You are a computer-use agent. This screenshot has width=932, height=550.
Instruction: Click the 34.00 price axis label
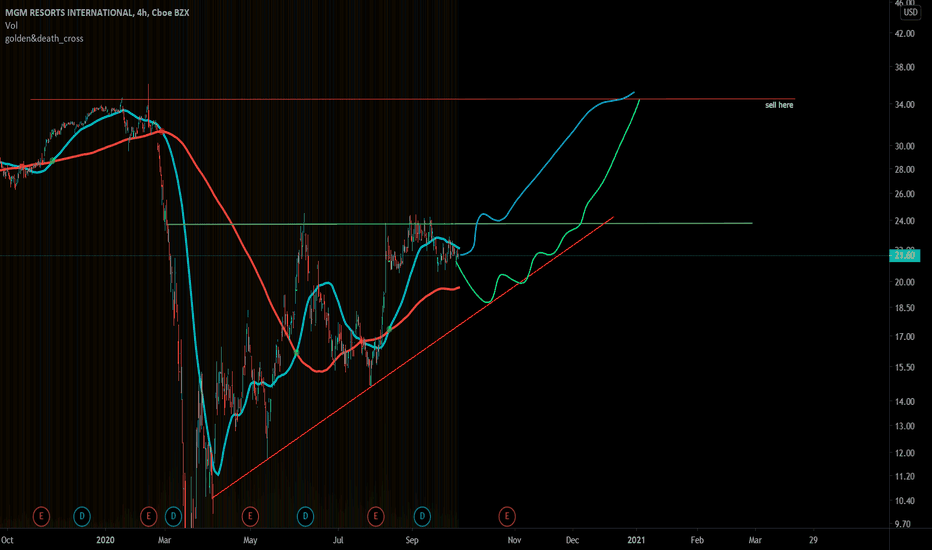(x=905, y=105)
